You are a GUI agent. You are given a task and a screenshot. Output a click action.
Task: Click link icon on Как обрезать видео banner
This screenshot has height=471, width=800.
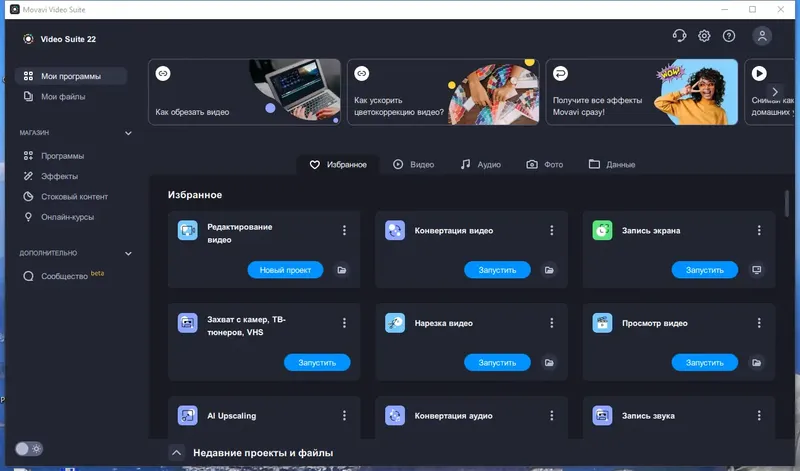click(163, 73)
